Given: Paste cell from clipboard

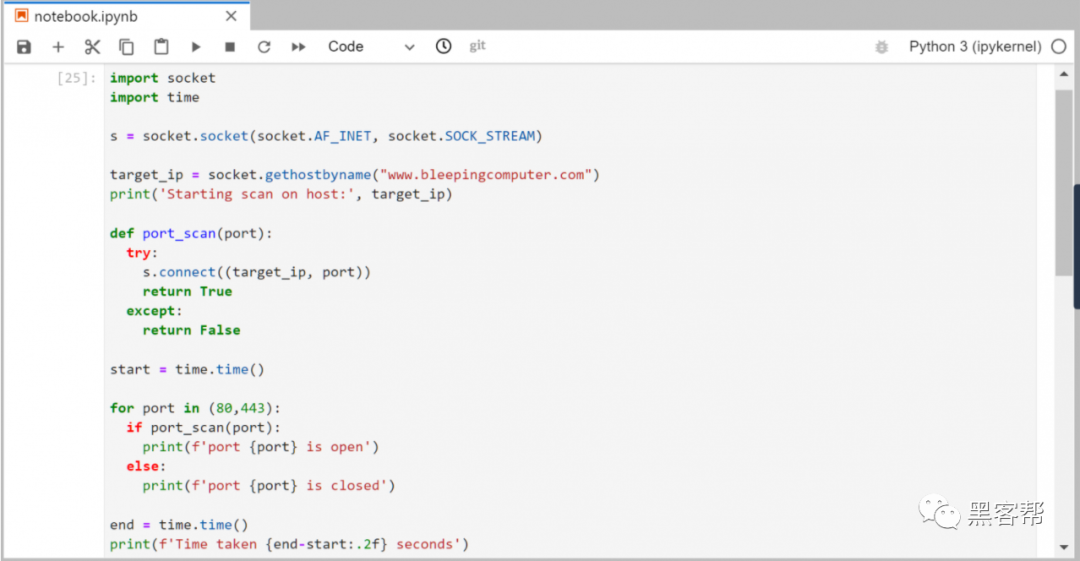Looking at the screenshot, I should [x=161, y=47].
